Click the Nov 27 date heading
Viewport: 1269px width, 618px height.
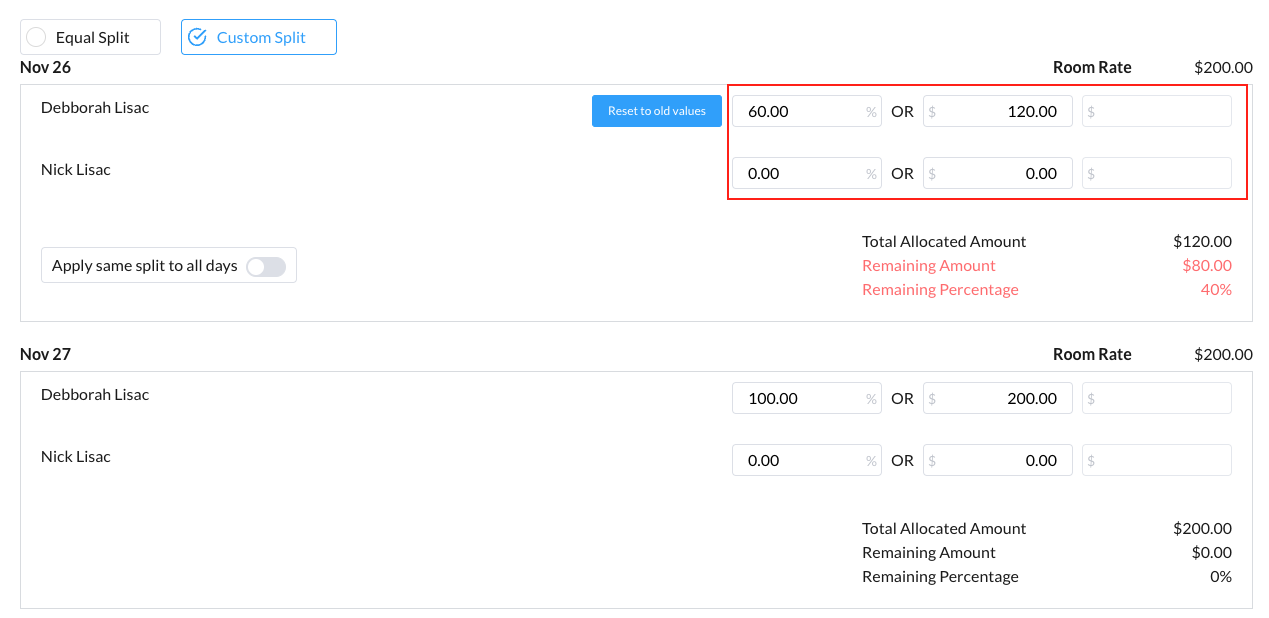(45, 354)
